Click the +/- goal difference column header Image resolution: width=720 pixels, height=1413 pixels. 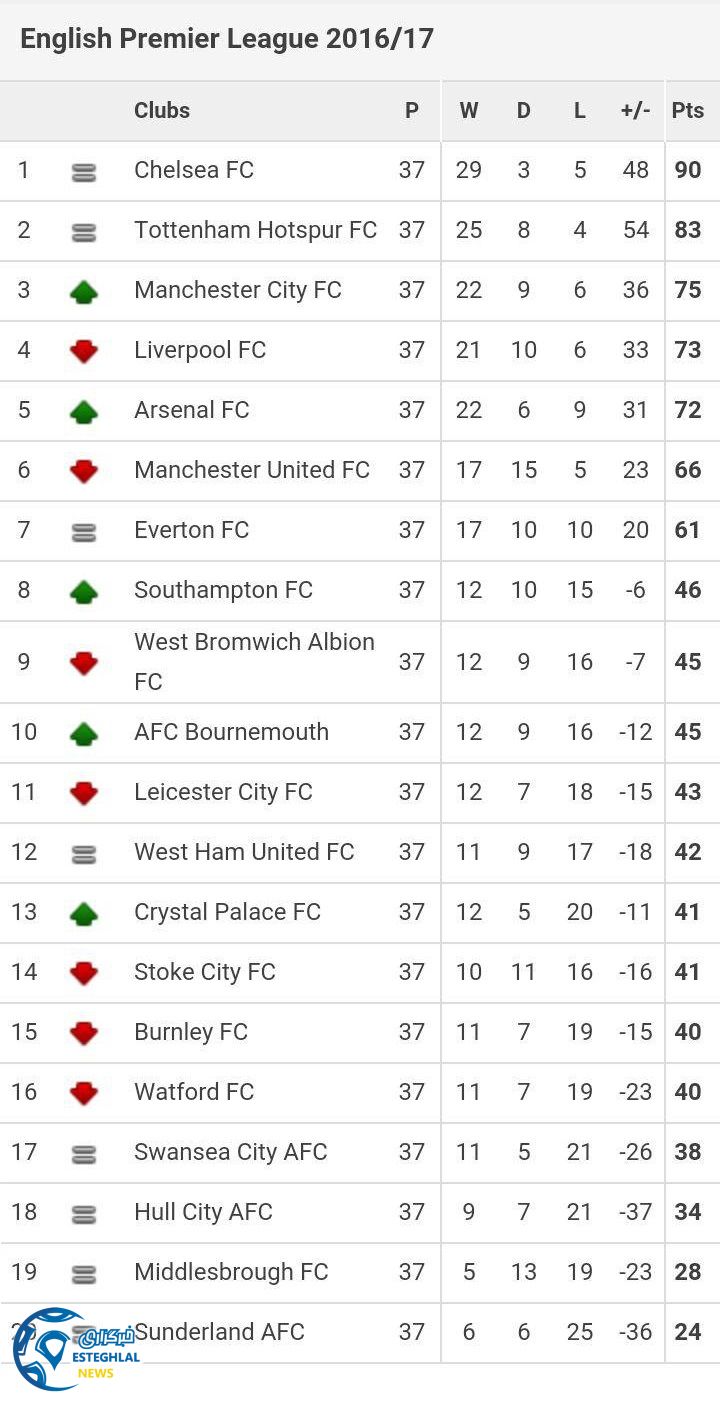pos(635,111)
